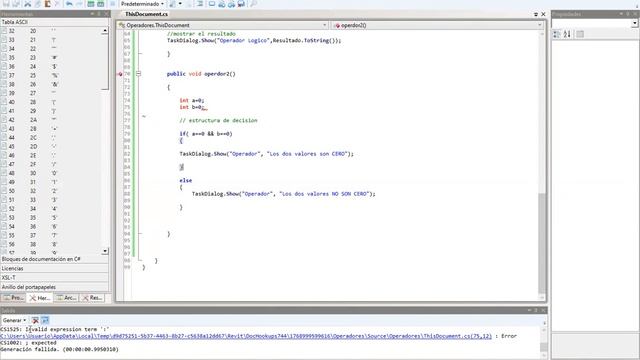Click the 'if( a==0 && b==0)' line
The height and width of the screenshot is (360, 640).
click(206, 133)
